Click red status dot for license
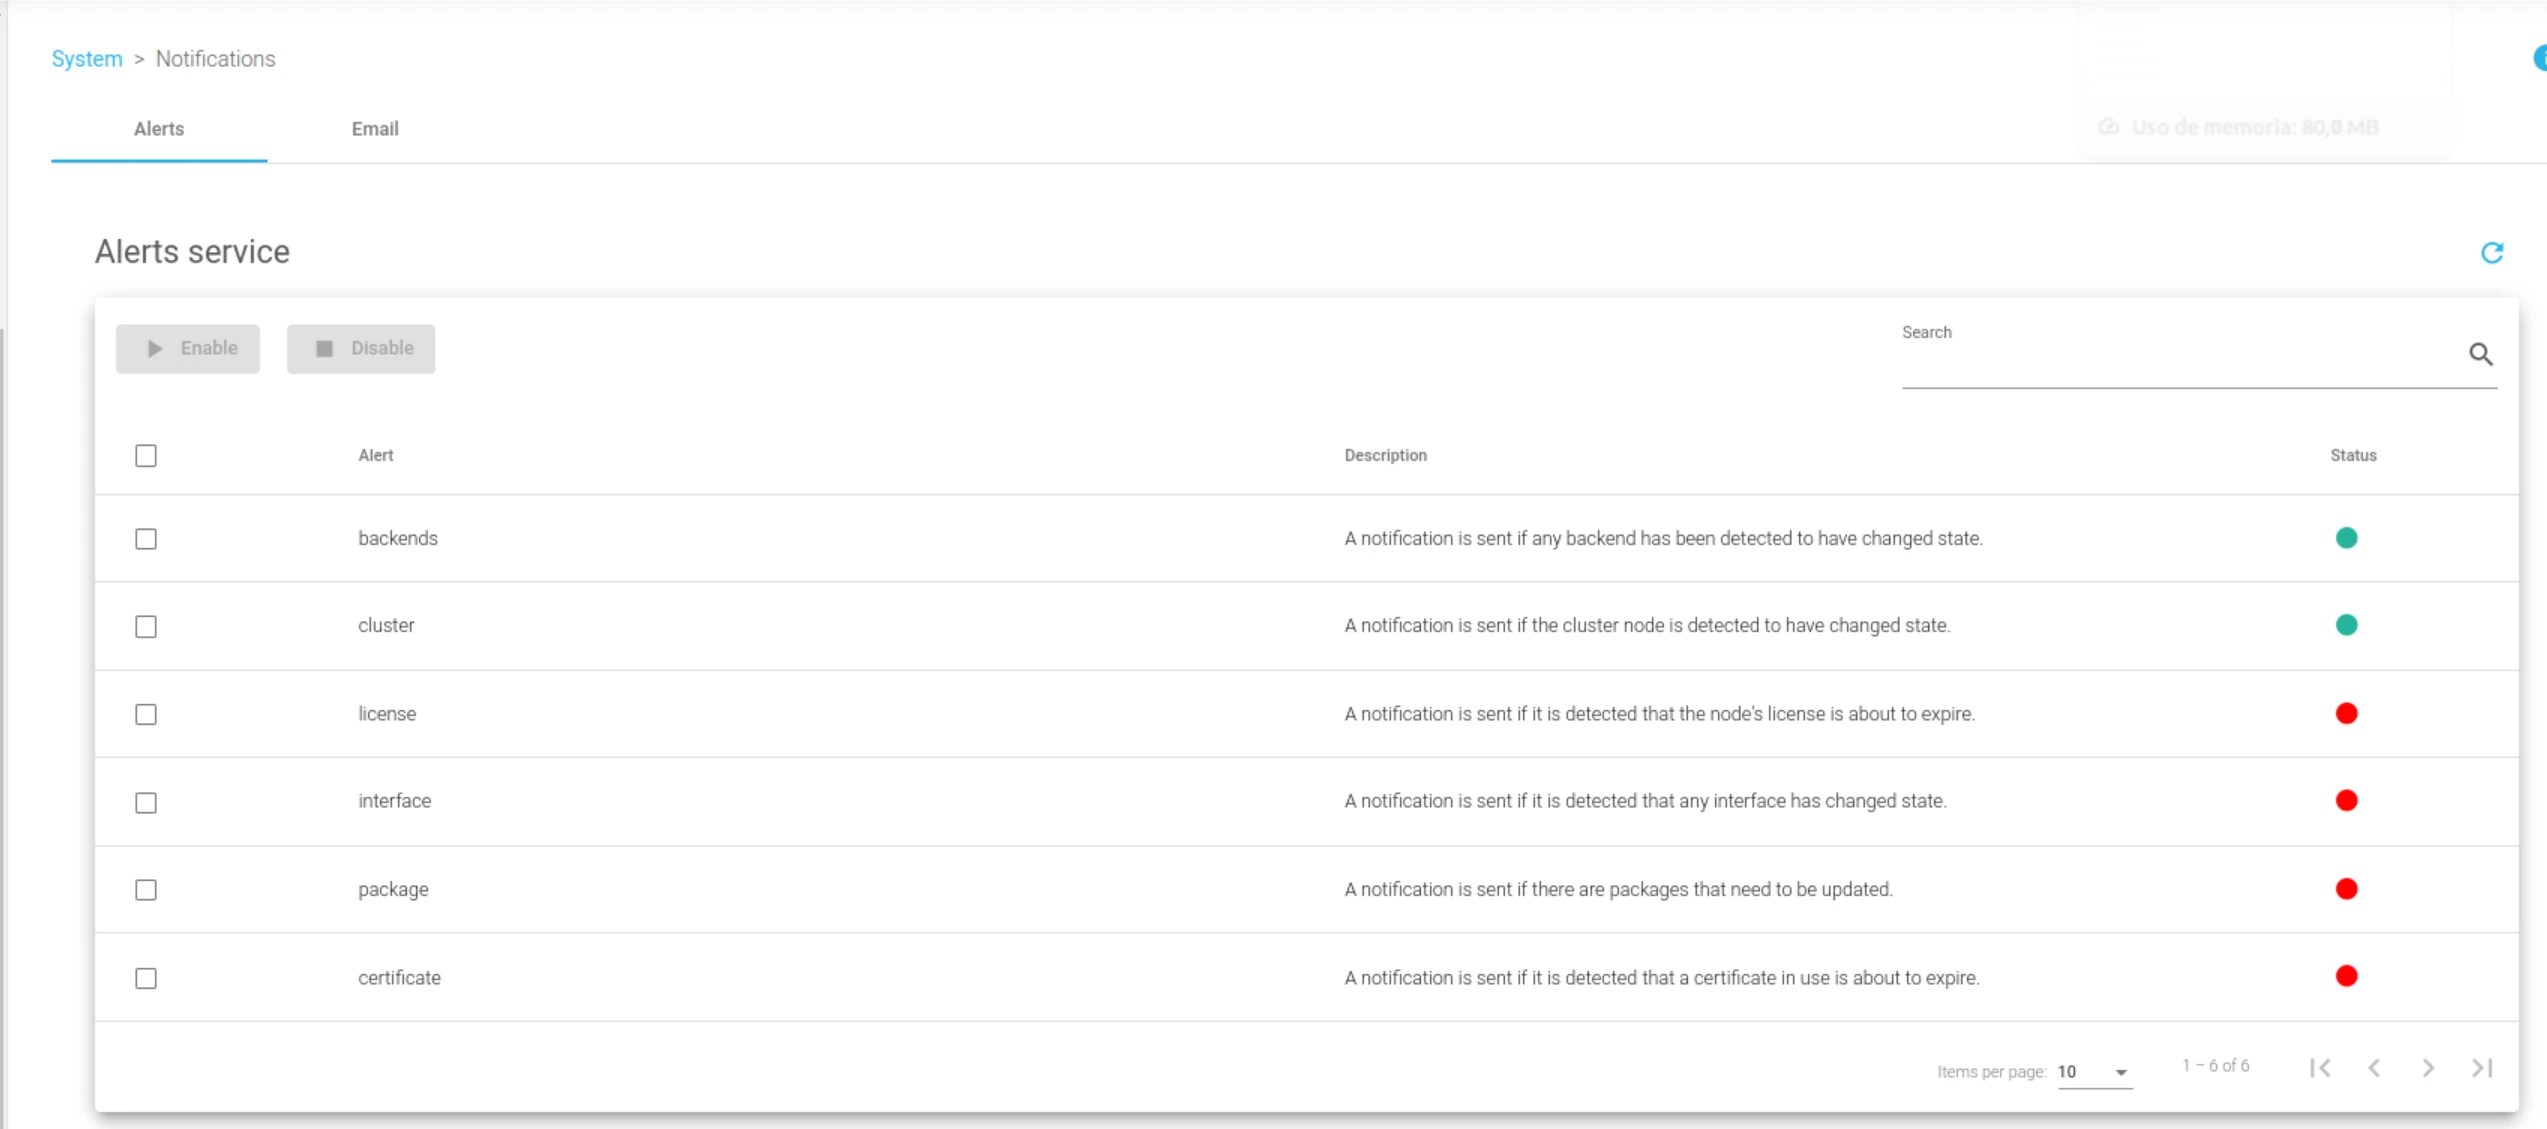Screen dimensions: 2547x1129 tap(2346, 713)
